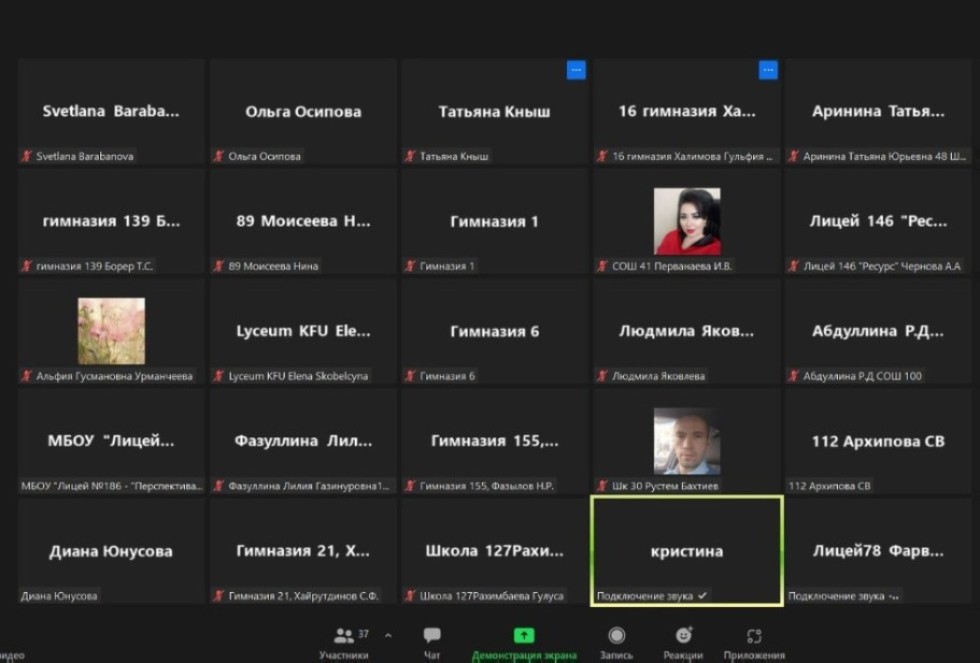980x663 pixels.
Task: Select the Лицей78 participant tile
Action: (x=877, y=551)
